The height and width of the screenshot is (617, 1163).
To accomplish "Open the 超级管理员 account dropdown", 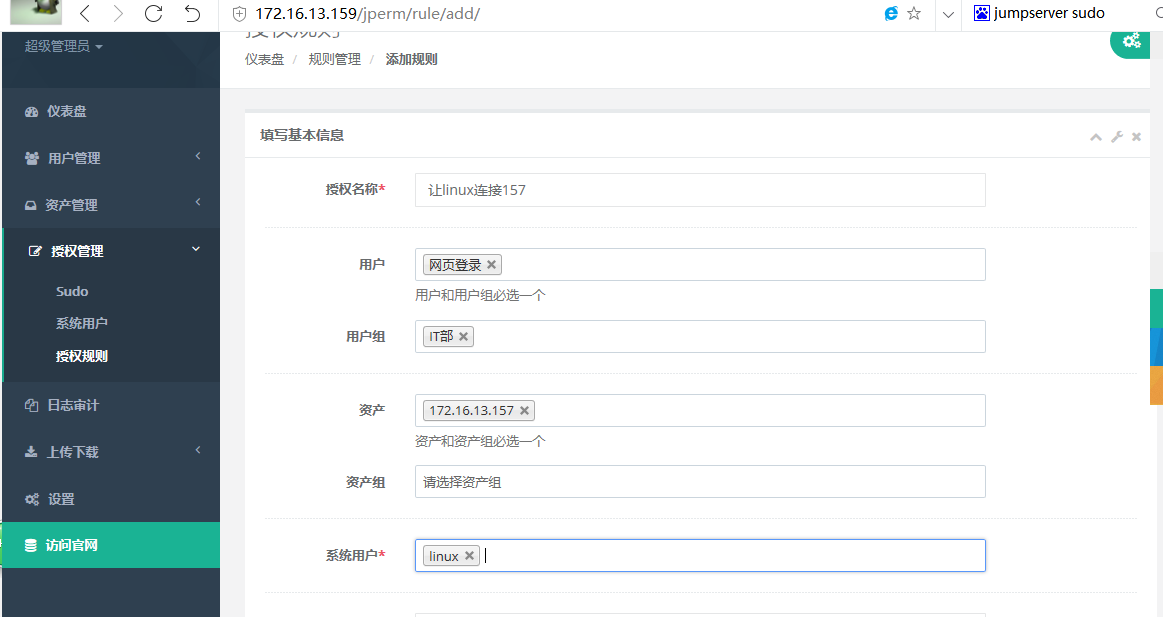I will coord(64,46).
